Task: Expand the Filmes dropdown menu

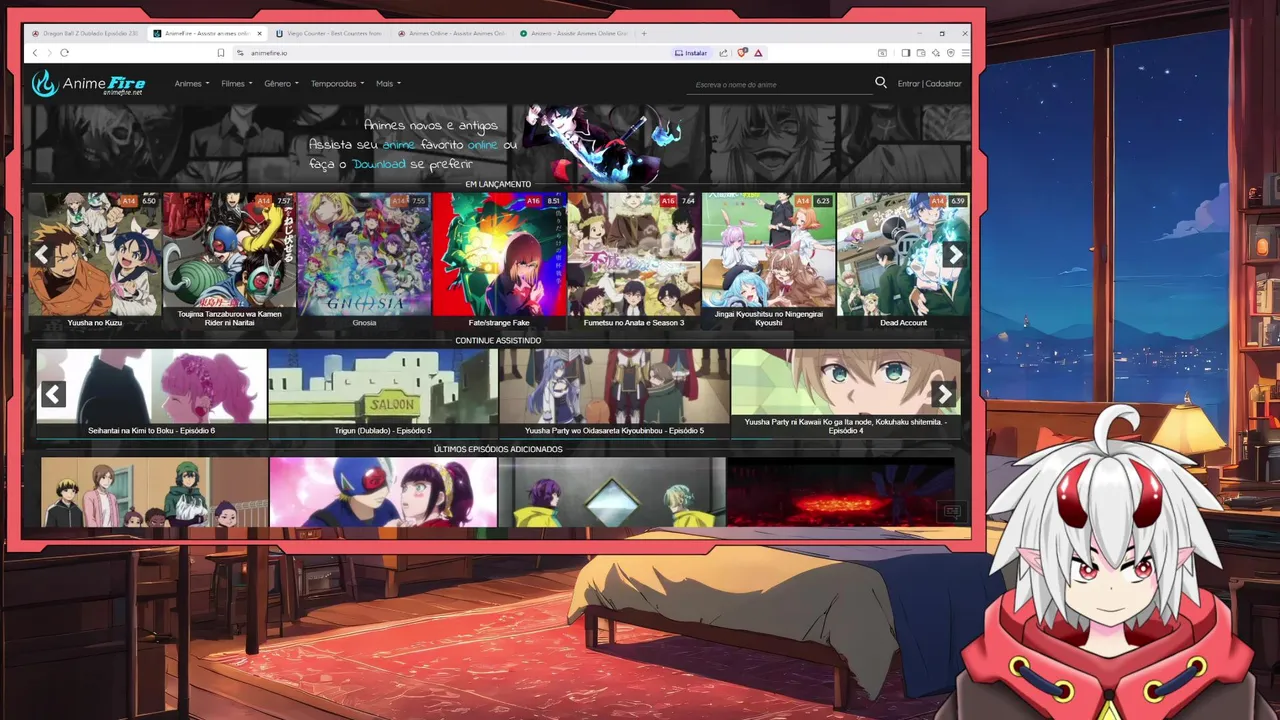Action: click(x=237, y=84)
